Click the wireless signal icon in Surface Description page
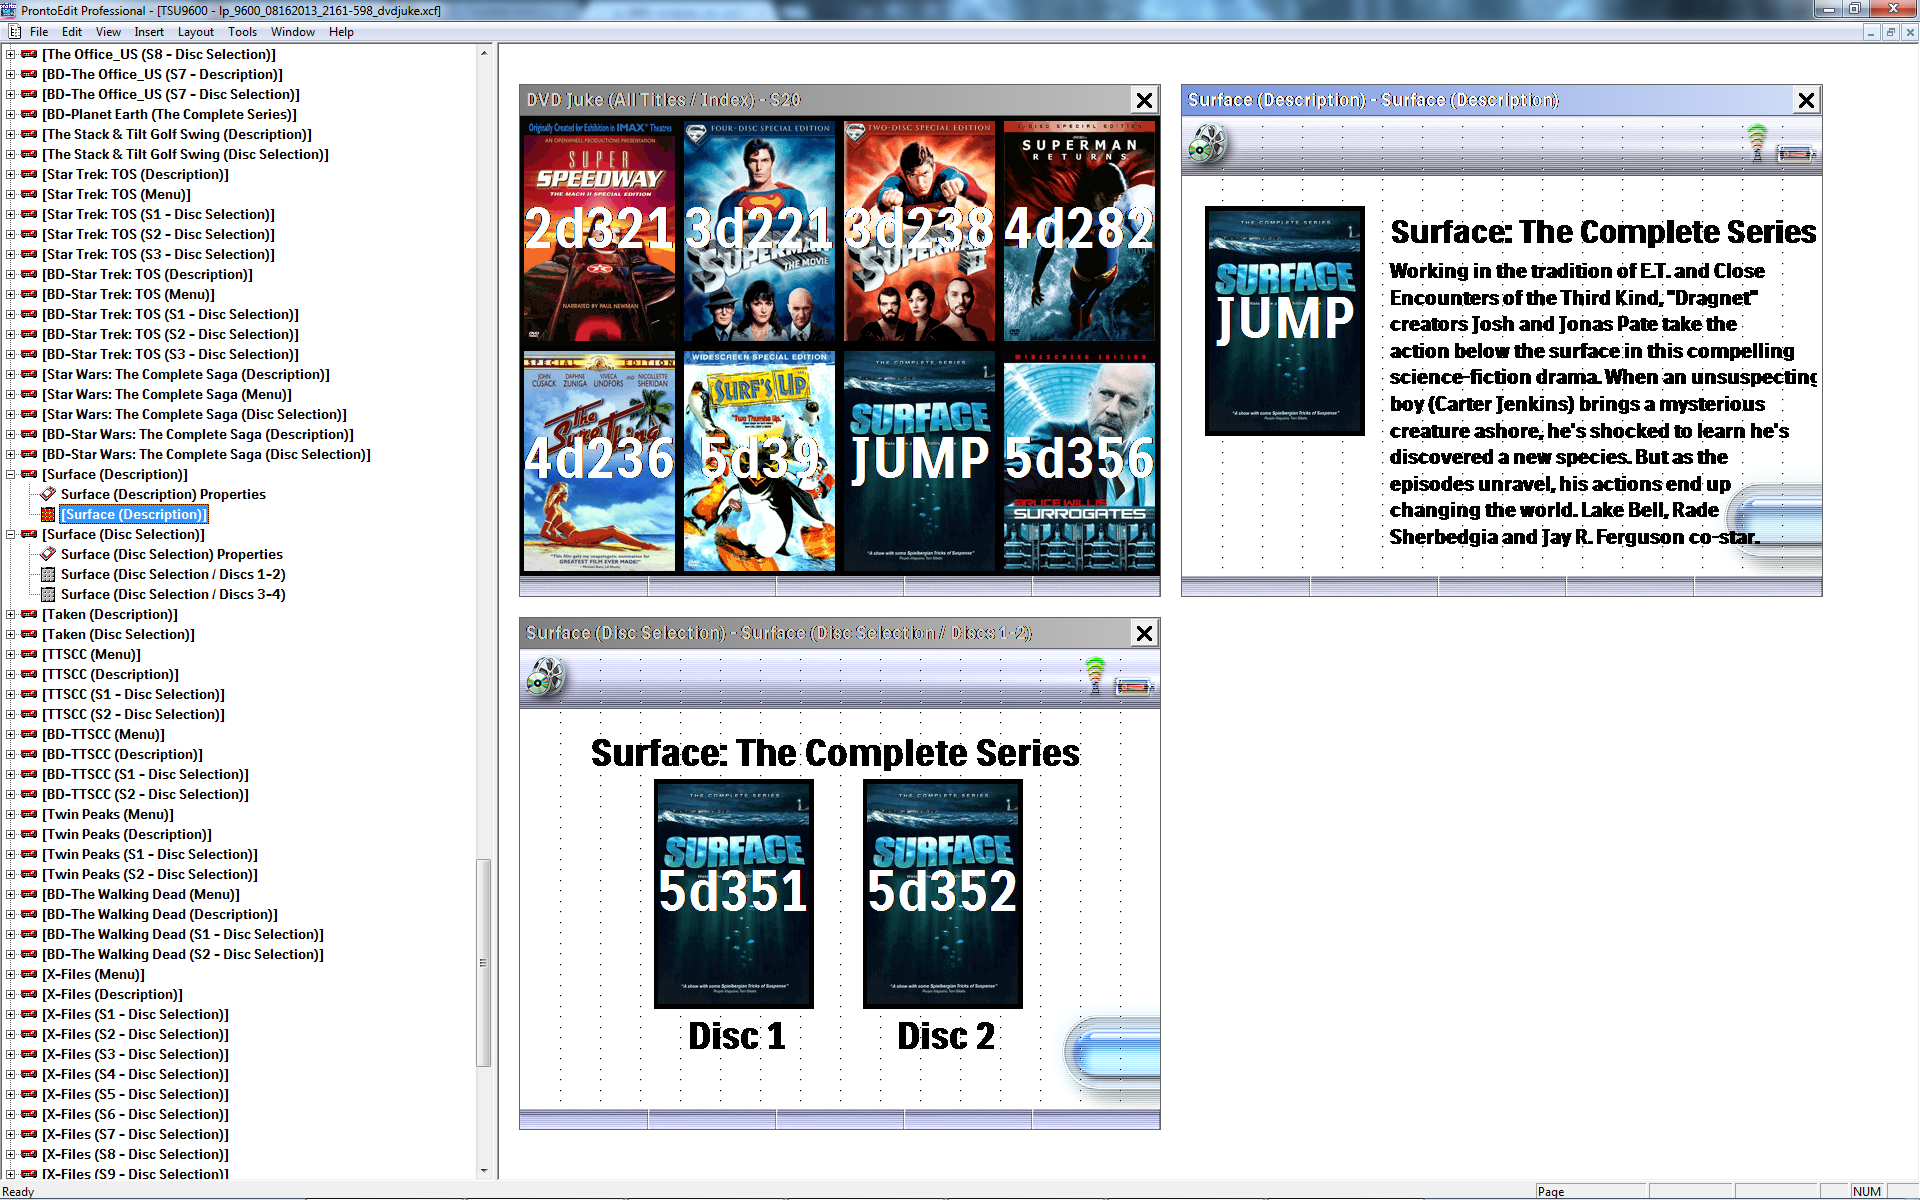The height and width of the screenshot is (1200, 1920). [x=1756, y=141]
